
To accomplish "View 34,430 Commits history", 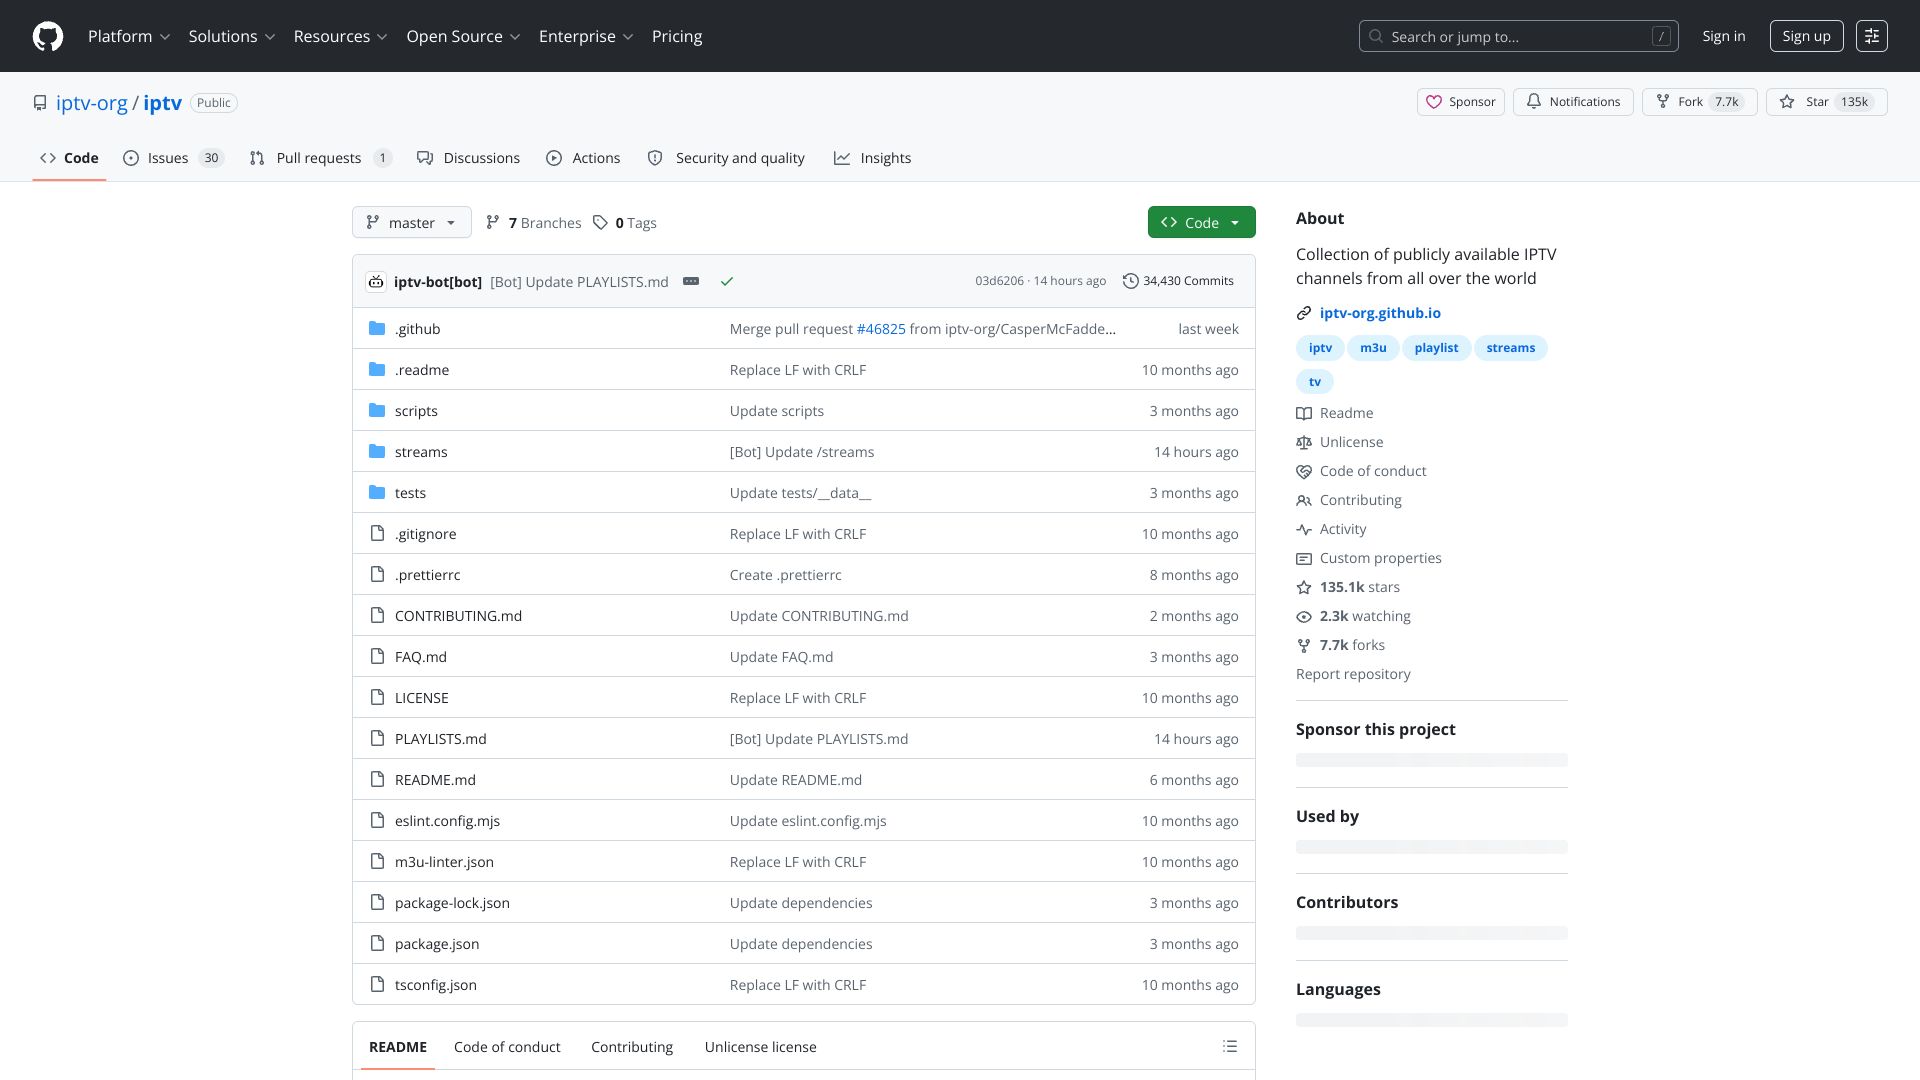I will point(1178,281).
